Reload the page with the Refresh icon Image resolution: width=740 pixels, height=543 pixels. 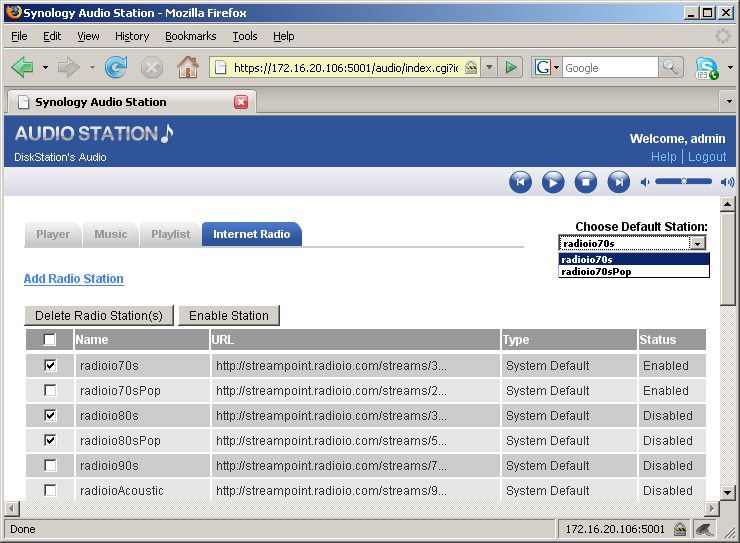click(116, 67)
